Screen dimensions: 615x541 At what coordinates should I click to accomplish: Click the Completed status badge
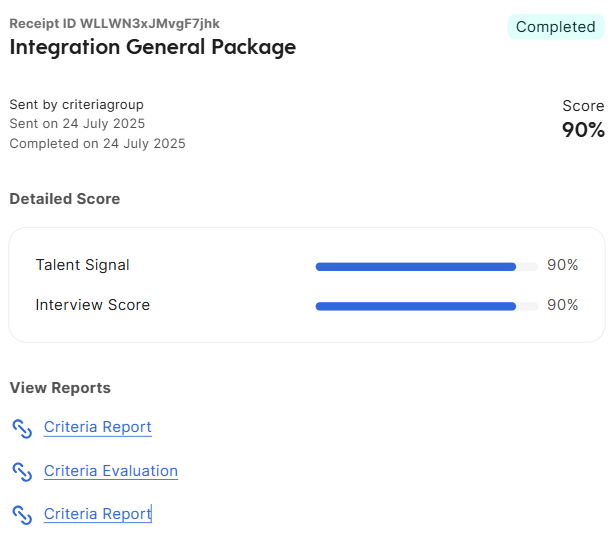(555, 27)
